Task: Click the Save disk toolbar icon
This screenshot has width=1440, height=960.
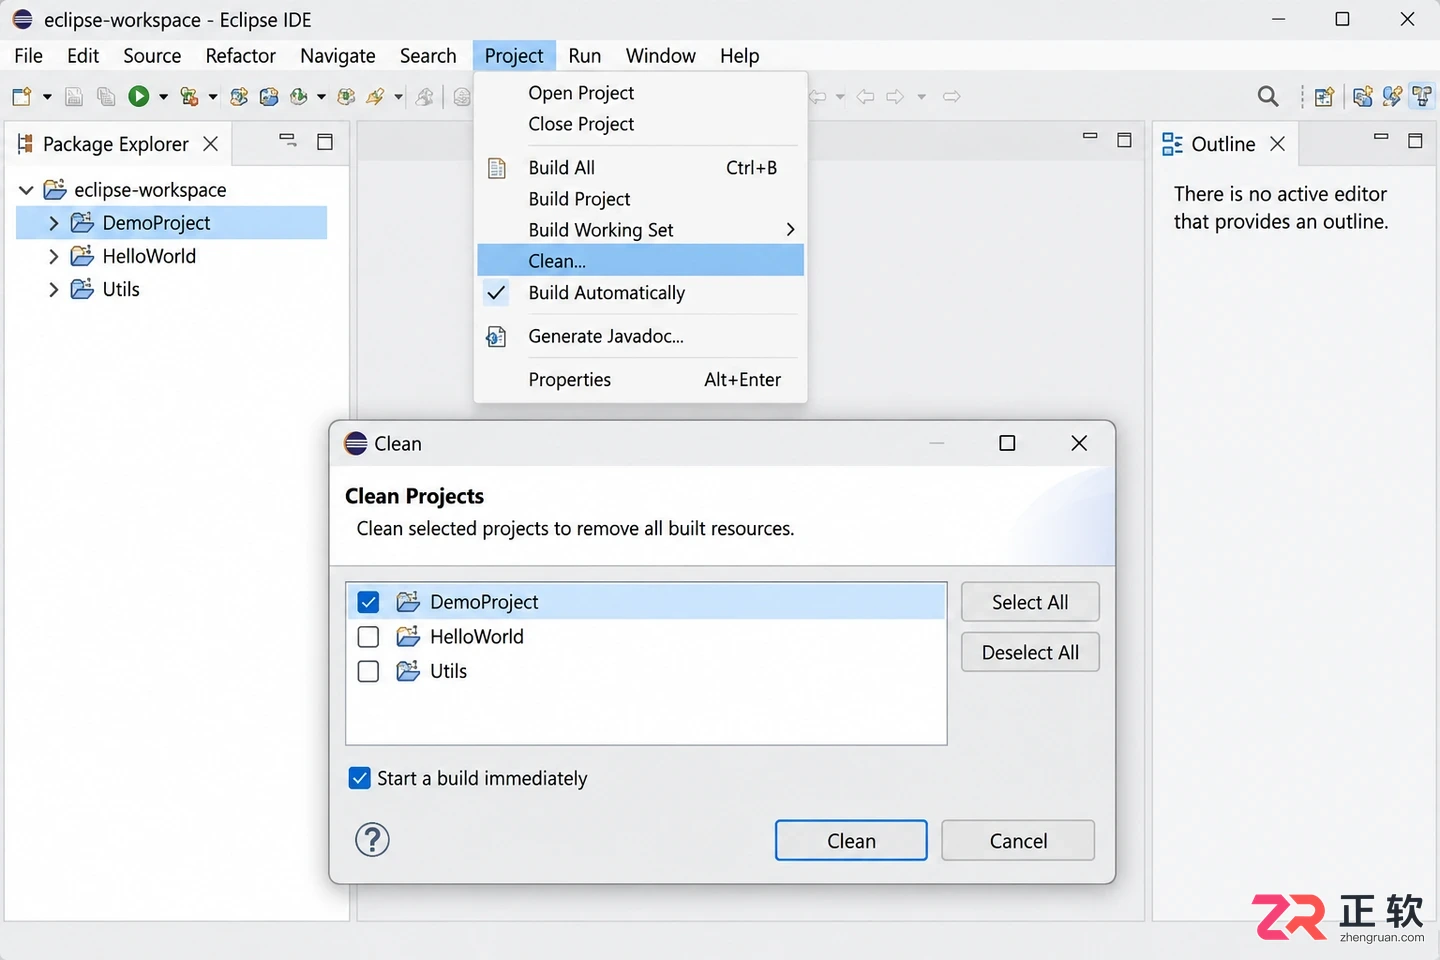Action: [73, 96]
